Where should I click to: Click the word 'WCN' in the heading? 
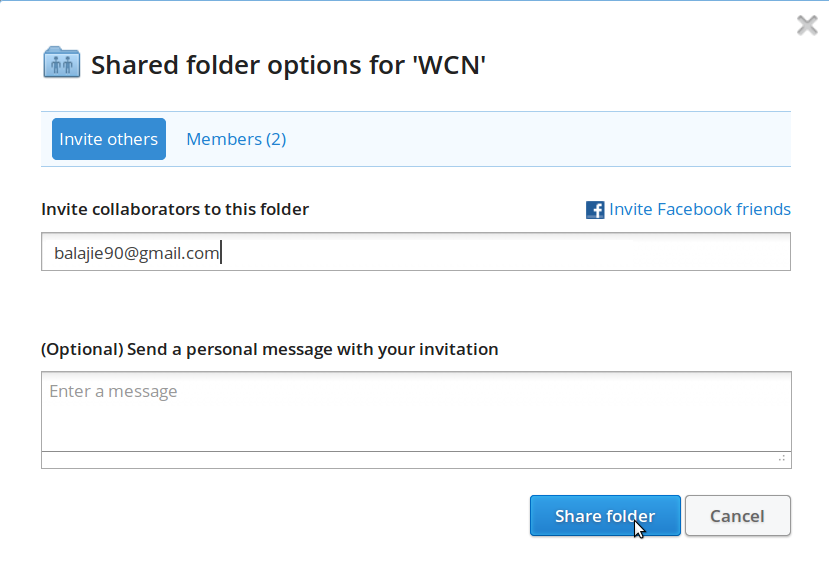[449, 65]
